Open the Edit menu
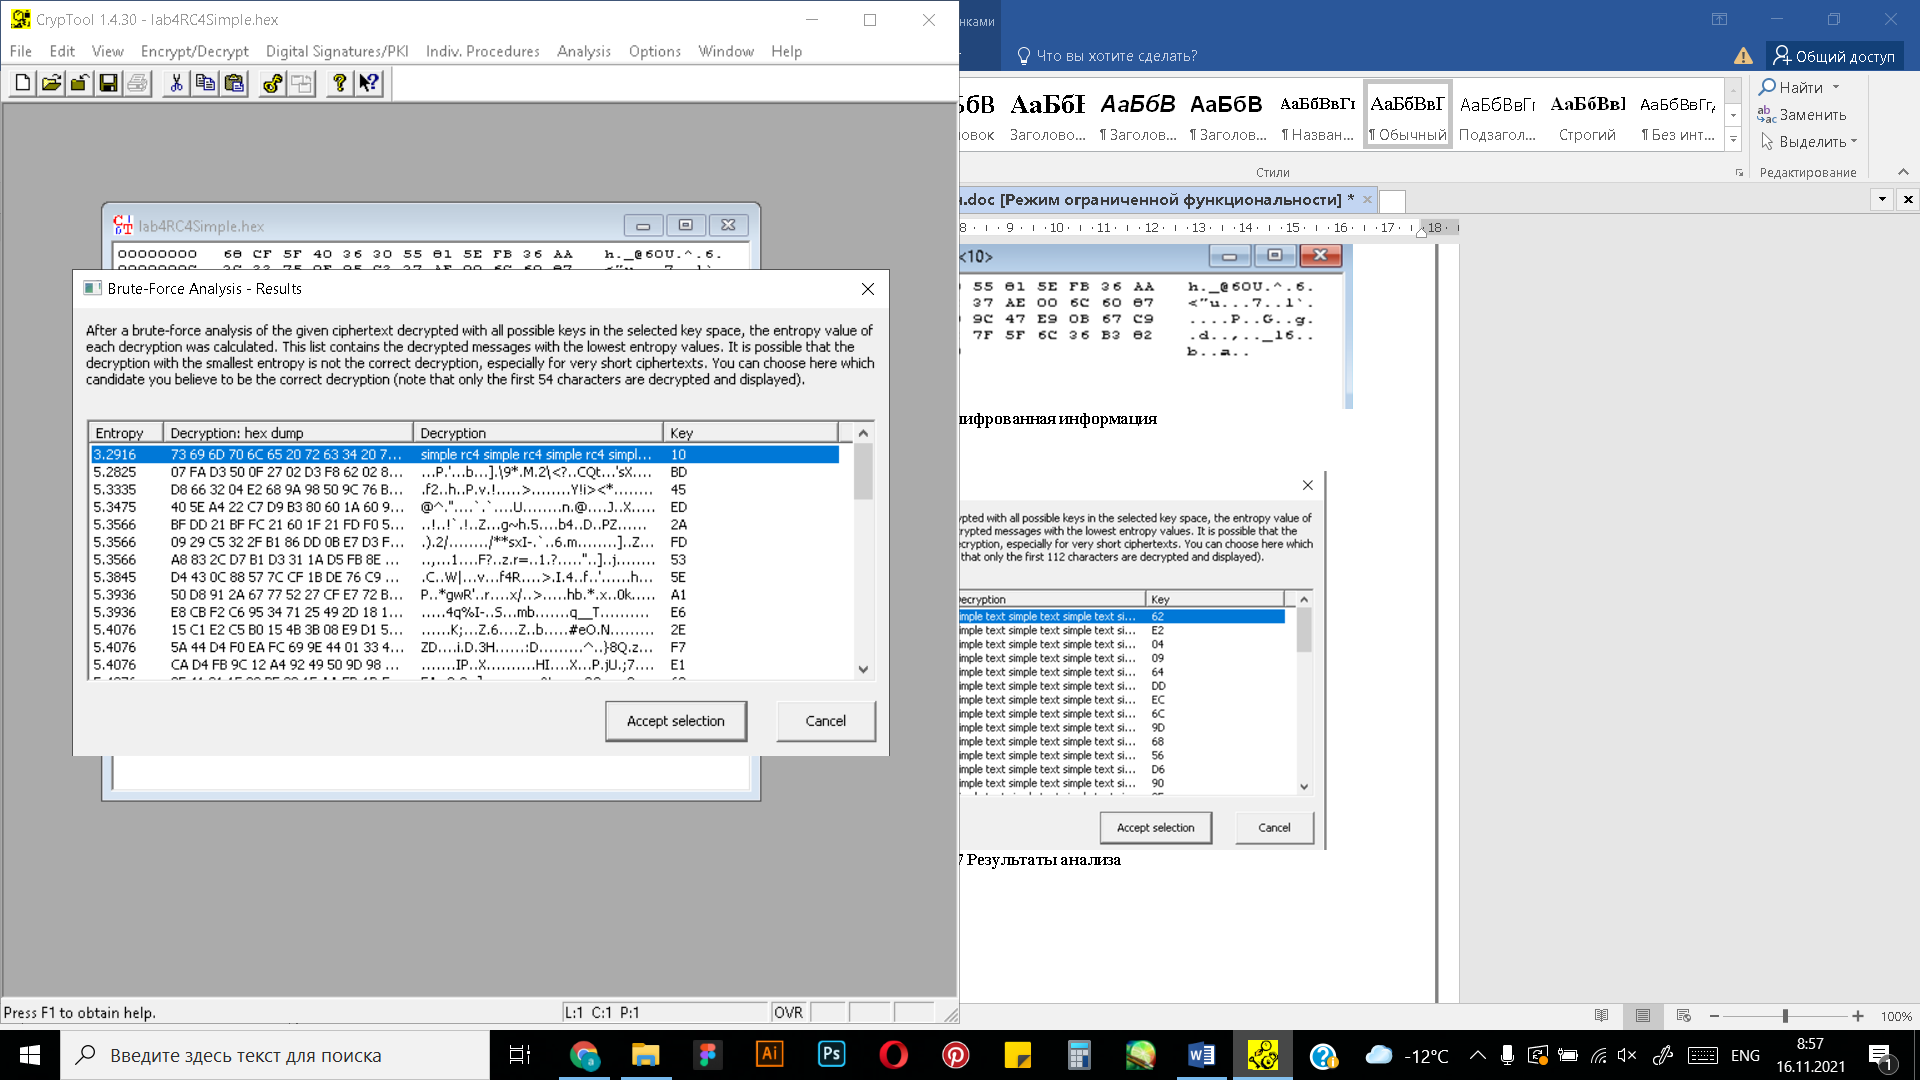Viewport: 1920px width, 1080px height. 62,51
